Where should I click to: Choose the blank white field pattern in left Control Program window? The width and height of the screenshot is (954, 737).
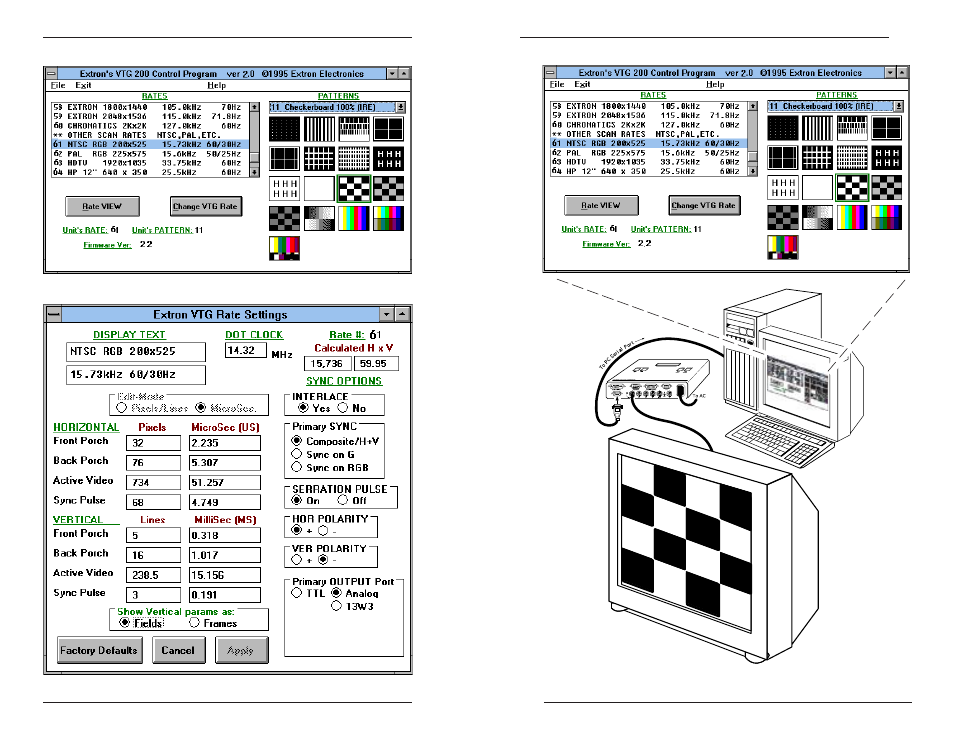[319, 189]
